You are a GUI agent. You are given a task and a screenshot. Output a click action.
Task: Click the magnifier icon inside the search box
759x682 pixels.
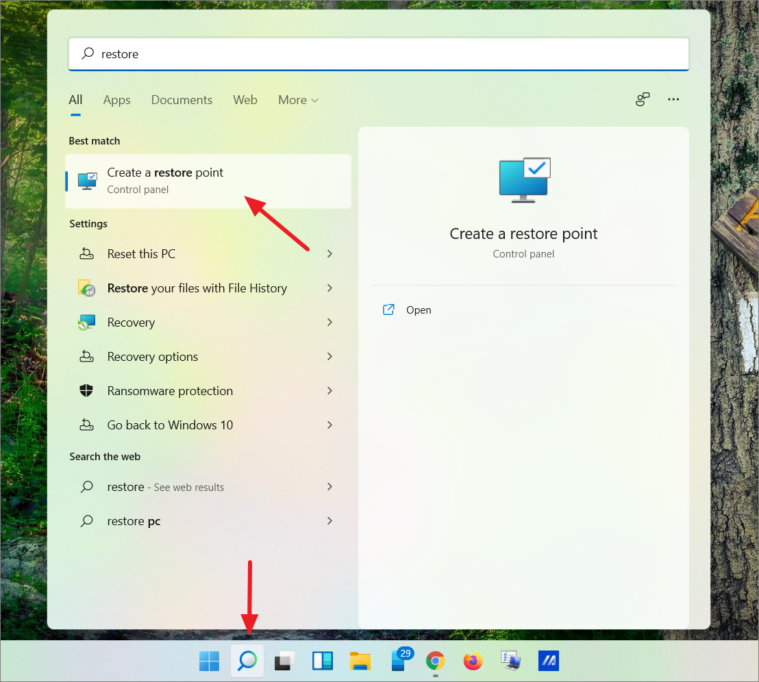(x=88, y=53)
